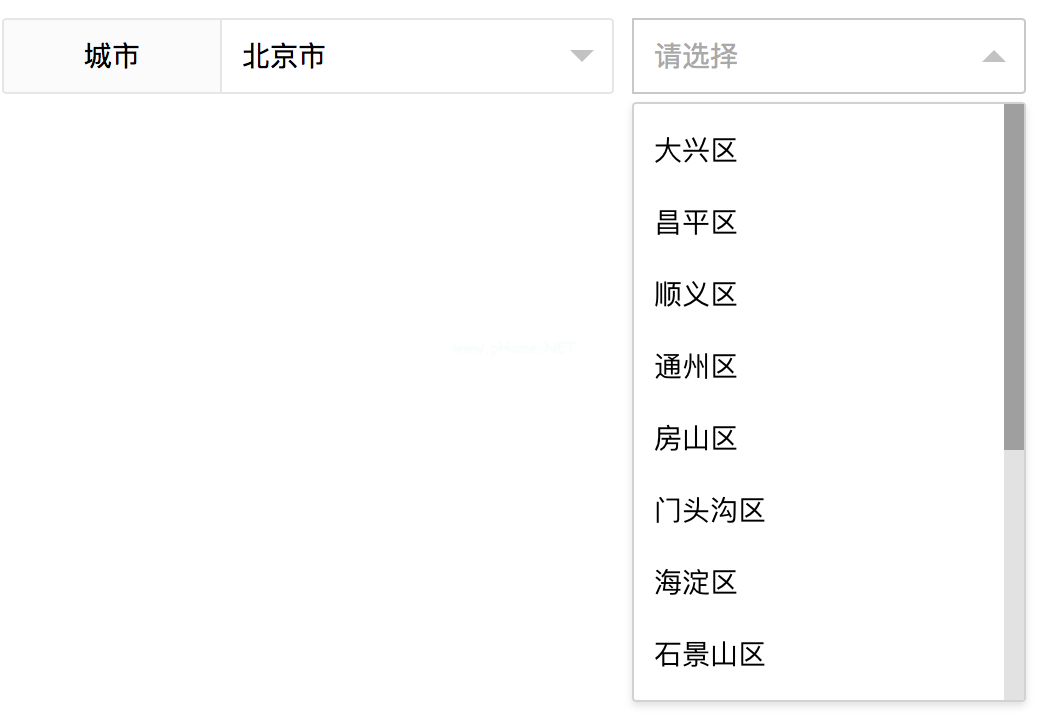The width and height of the screenshot is (1038, 714).
Task: Collapse the list using the 请选择 up arrow
Action: tap(993, 57)
